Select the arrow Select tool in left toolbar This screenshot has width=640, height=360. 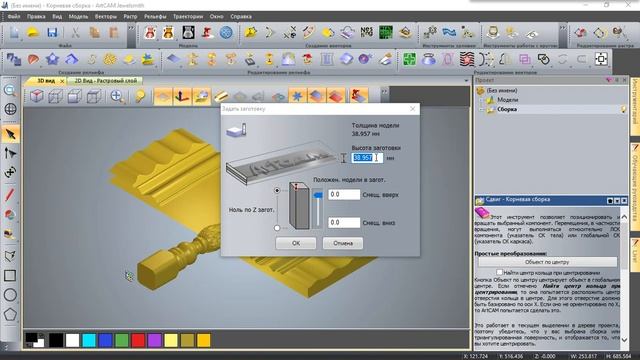(x=10, y=134)
